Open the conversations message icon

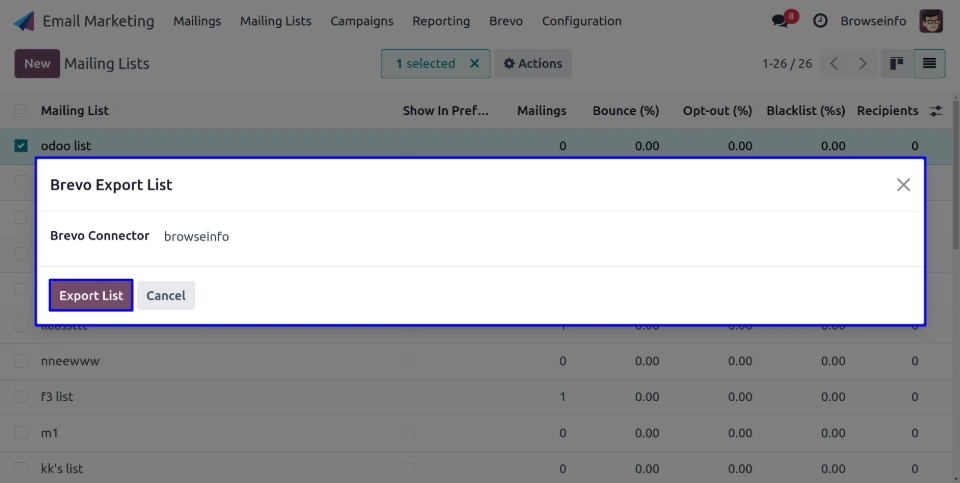(x=781, y=21)
